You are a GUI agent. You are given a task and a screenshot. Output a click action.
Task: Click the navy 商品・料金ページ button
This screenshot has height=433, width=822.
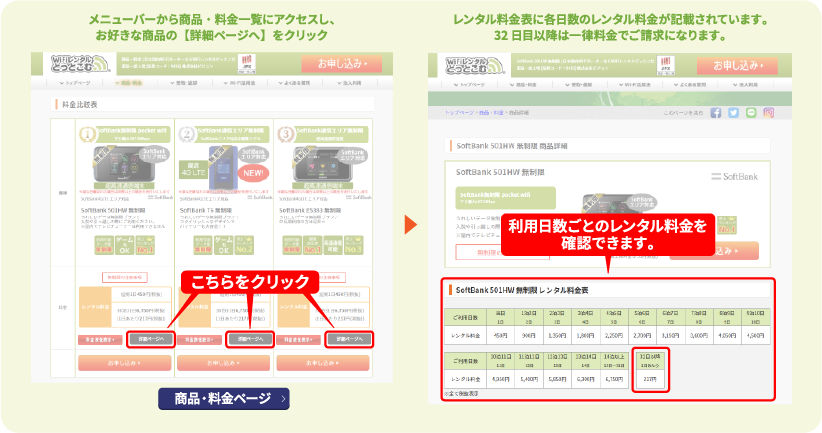tap(224, 398)
